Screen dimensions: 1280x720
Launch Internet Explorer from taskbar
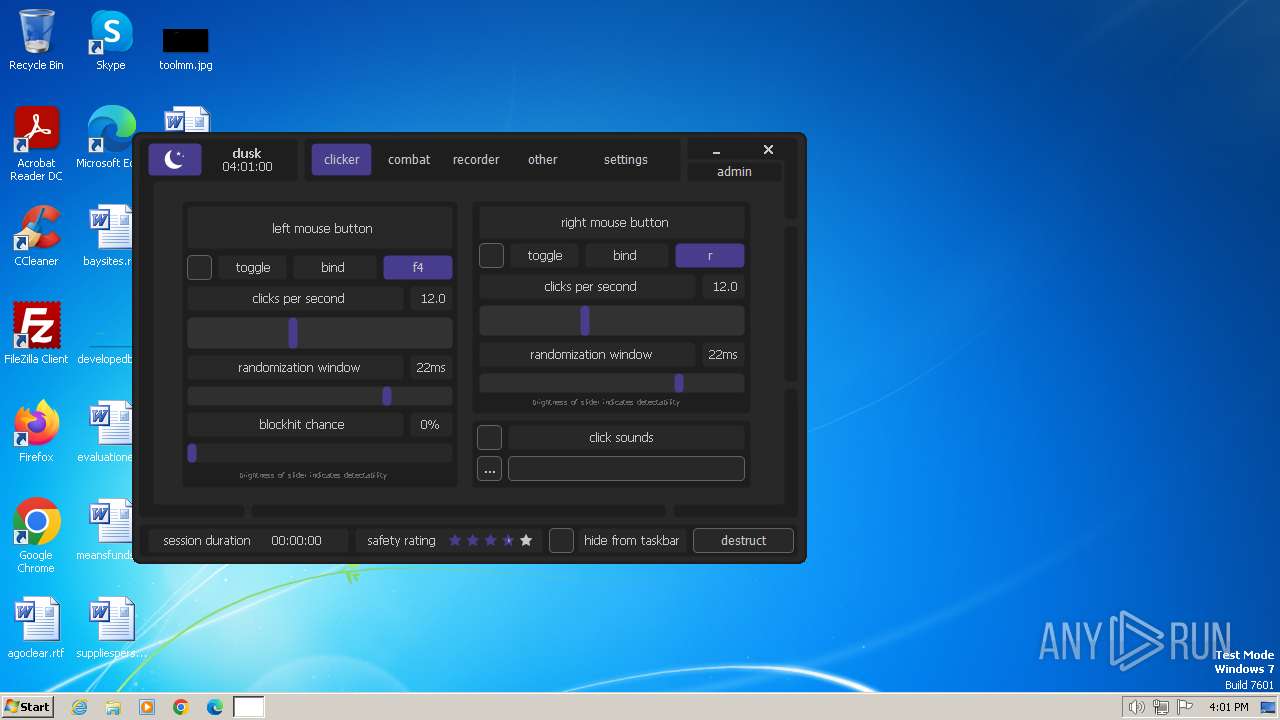[79, 707]
